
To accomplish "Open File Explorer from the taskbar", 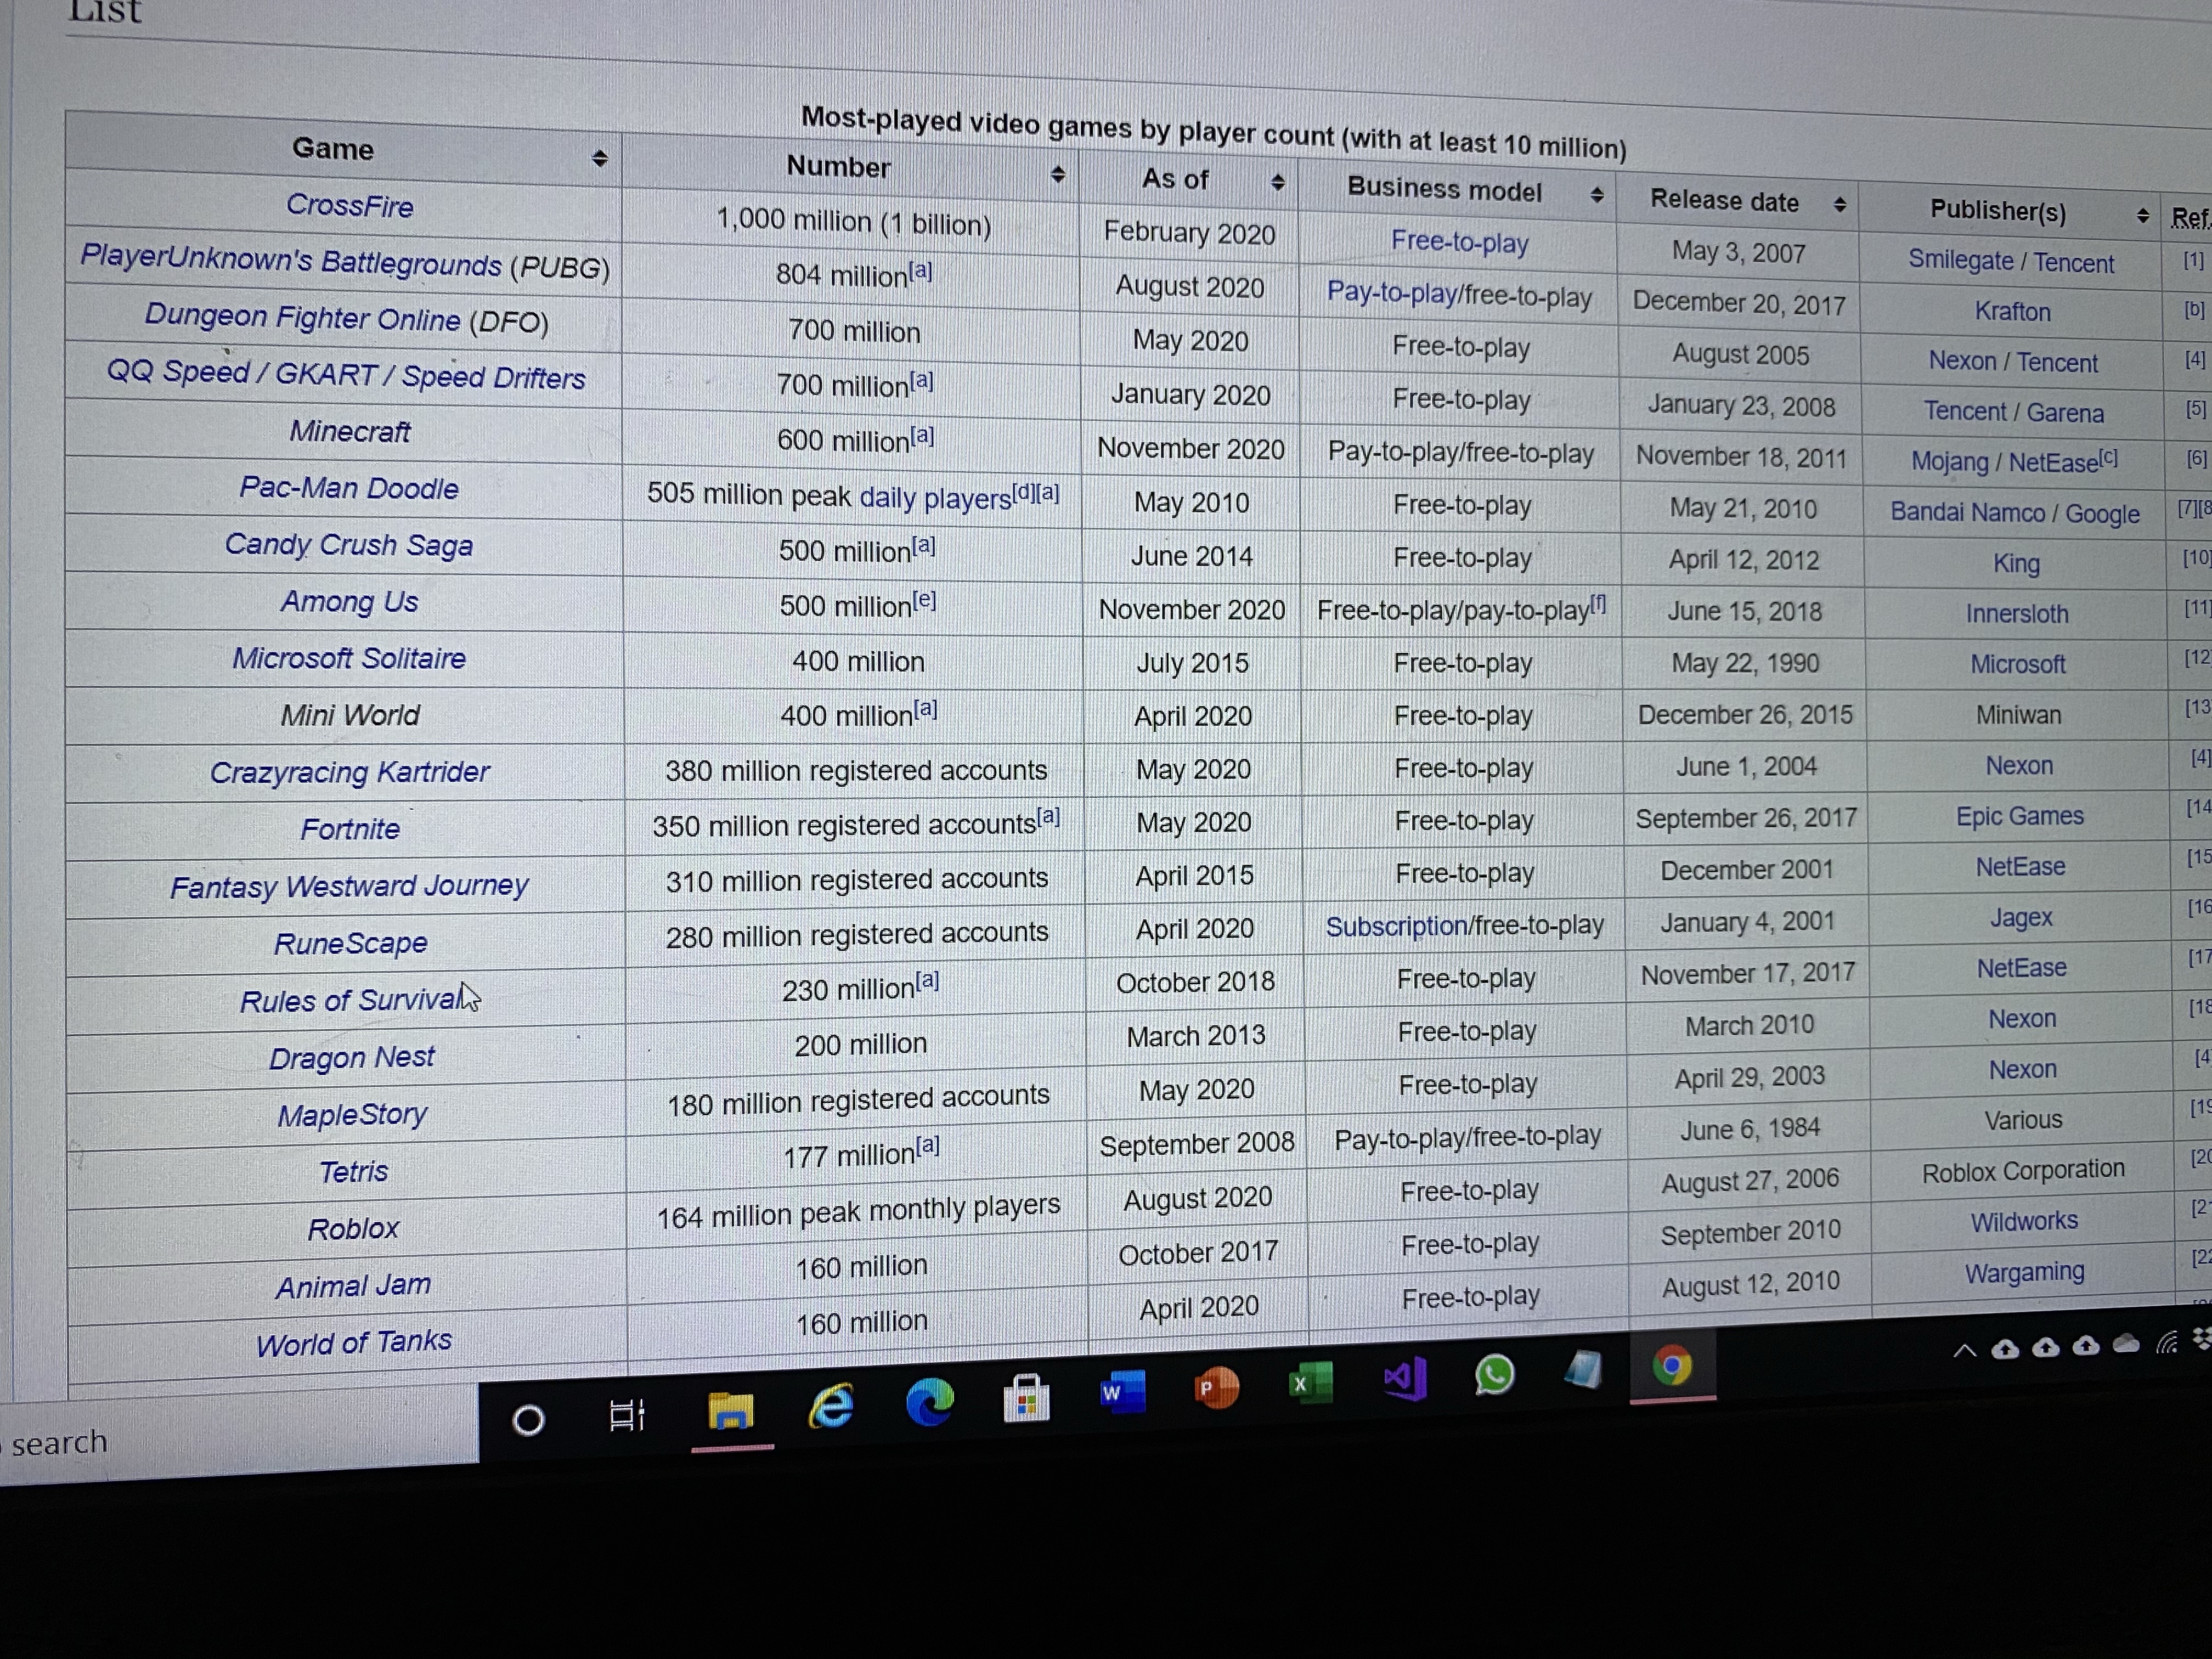I will tap(731, 1411).
